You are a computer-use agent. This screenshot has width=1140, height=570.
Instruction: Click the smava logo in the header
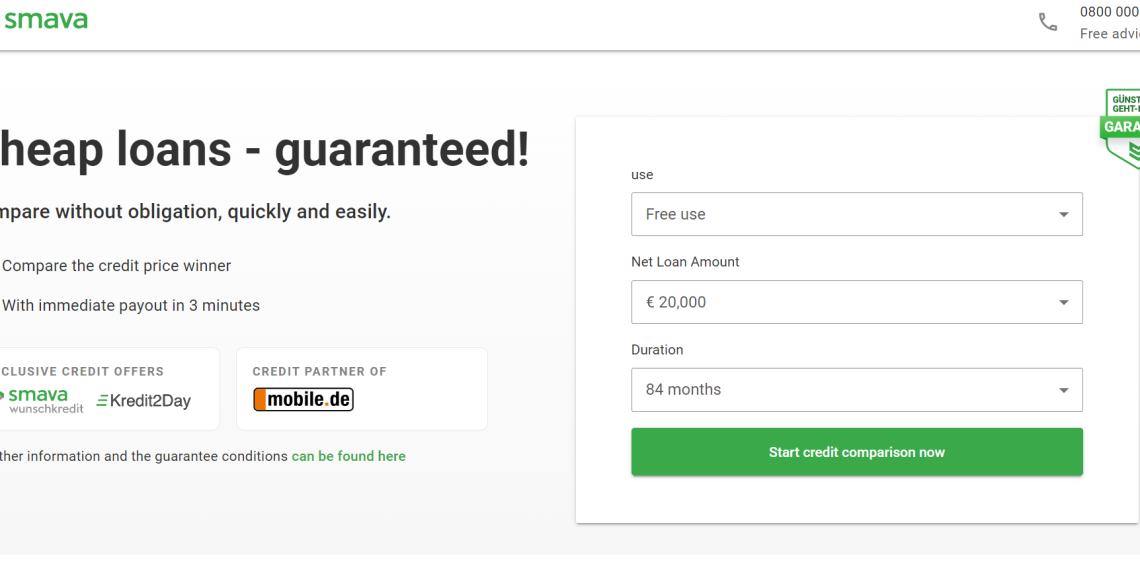pos(46,20)
